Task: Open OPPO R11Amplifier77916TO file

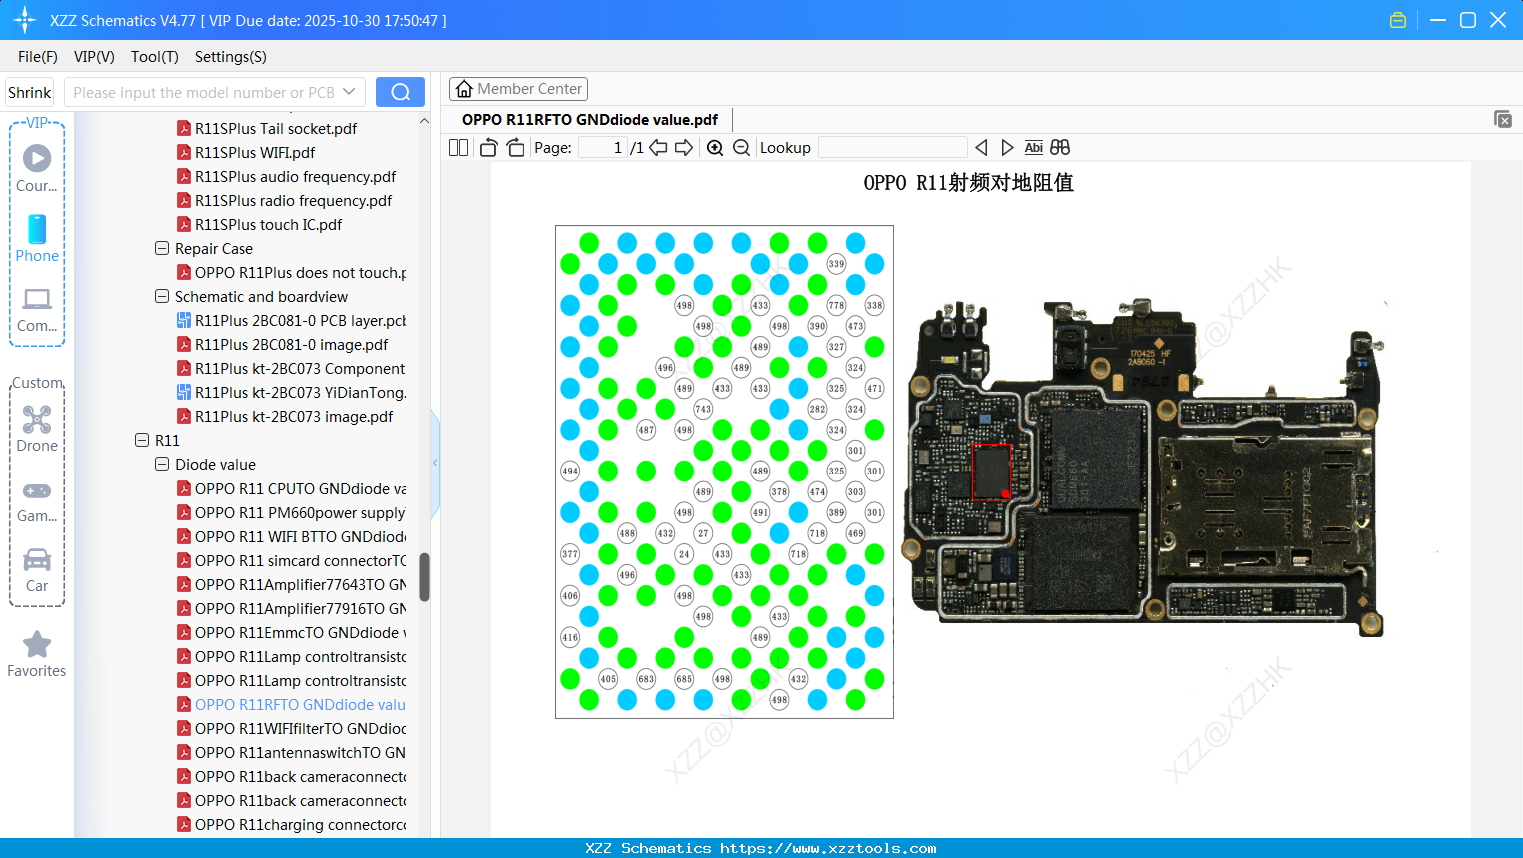Action: (x=291, y=608)
